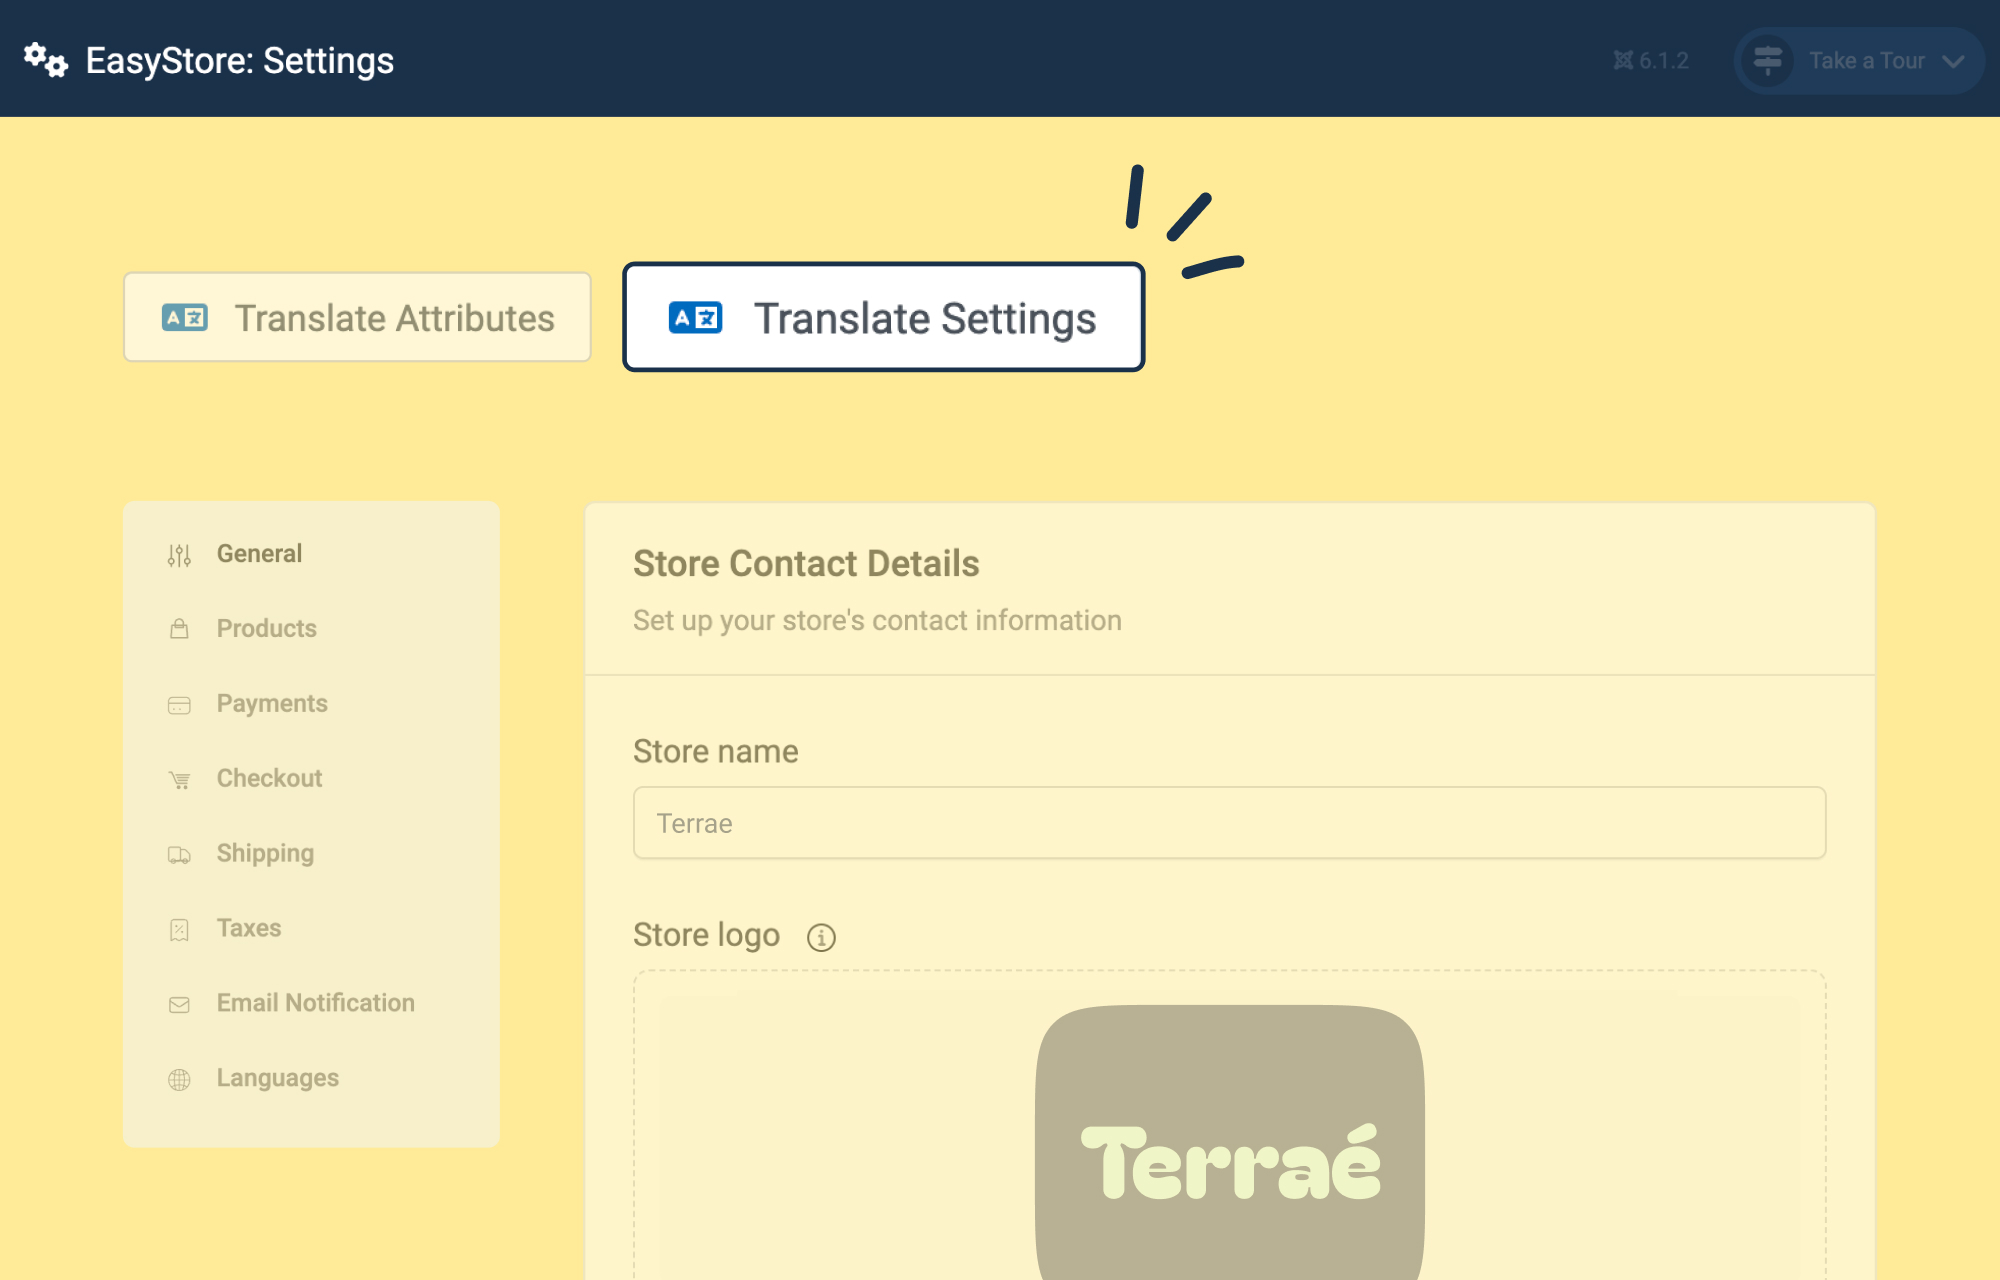Click the Taxes receipt icon
The height and width of the screenshot is (1280, 2000).
tap(179, 930)
